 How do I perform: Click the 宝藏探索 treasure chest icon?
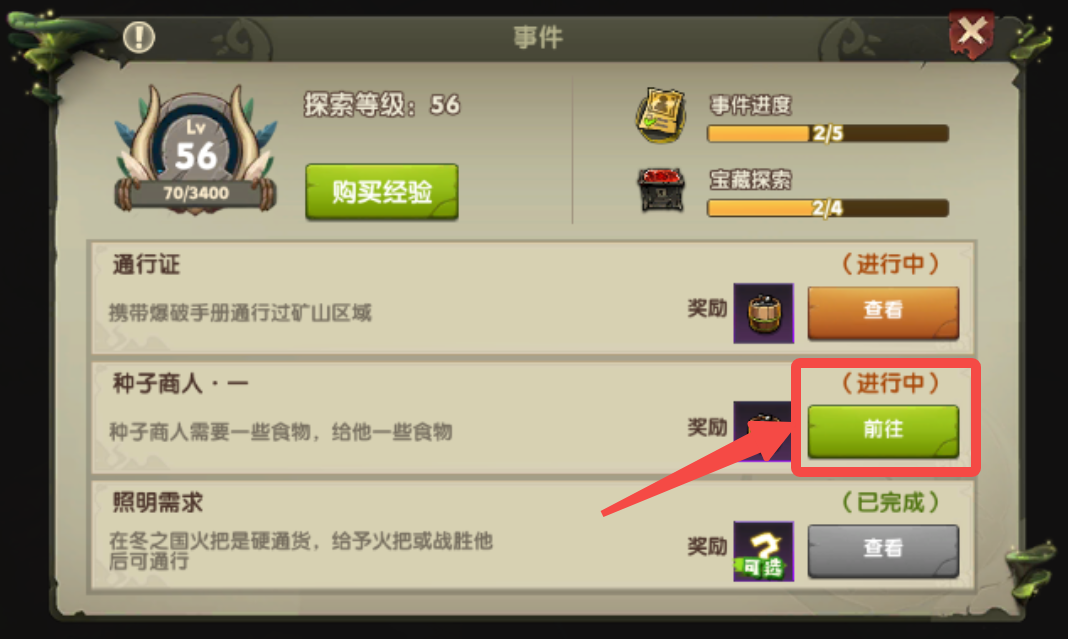click(x=661, y=190)
